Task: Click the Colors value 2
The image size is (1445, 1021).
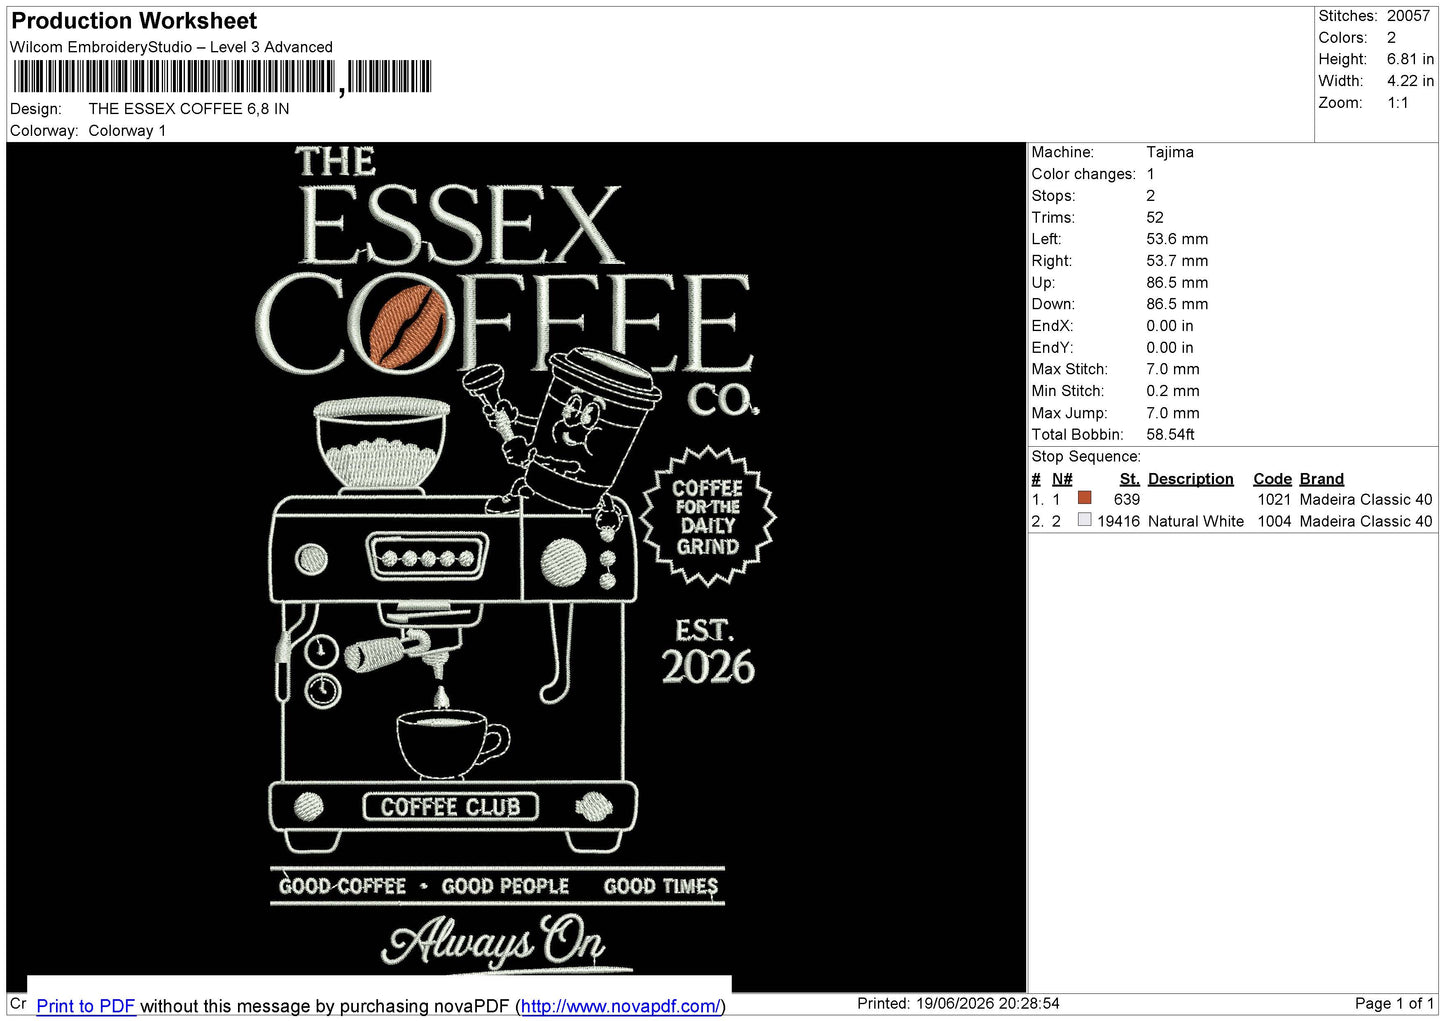Action: pos(1392,38)
